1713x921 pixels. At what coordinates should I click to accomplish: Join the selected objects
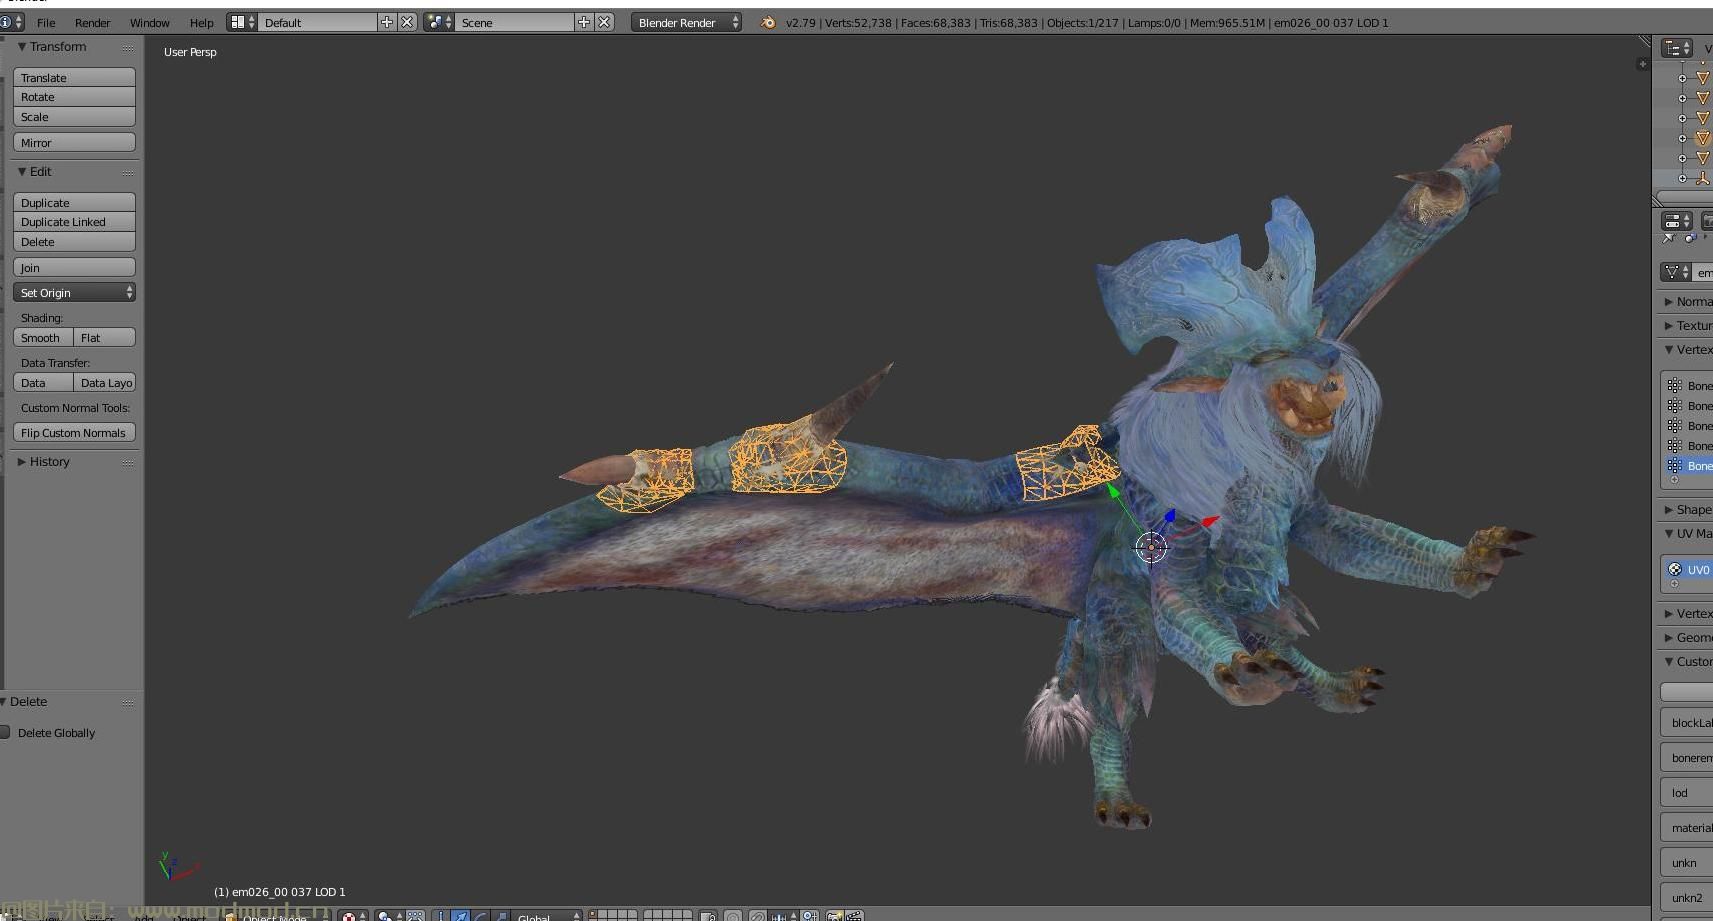tap(74, 267)
